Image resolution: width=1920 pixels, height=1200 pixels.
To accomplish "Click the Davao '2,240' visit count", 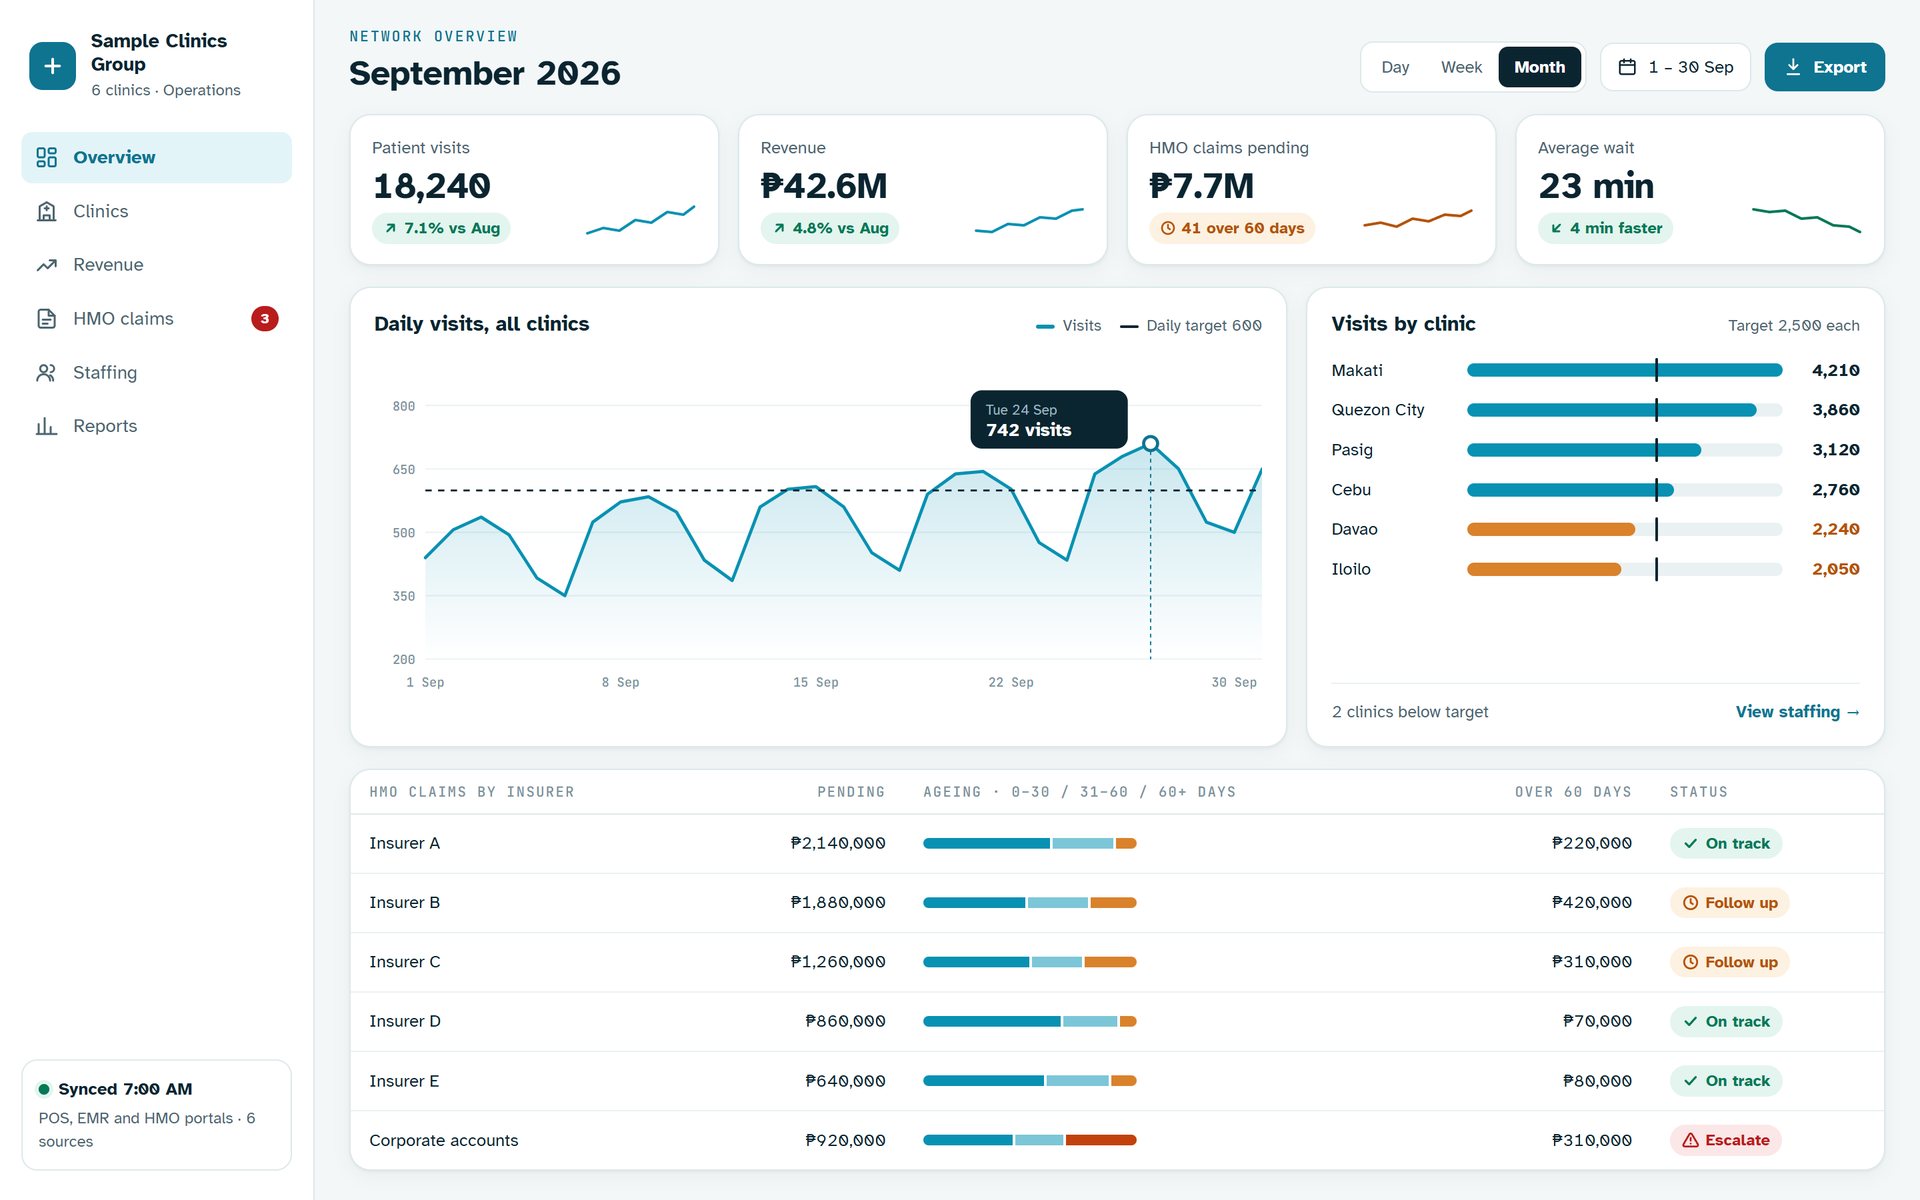I will [1836, 529].
